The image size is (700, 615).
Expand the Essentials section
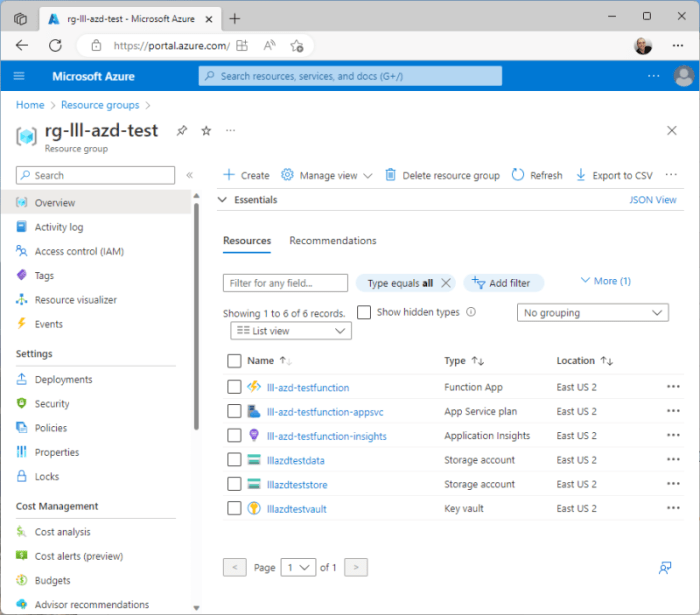pyautogui.click(x=223, y=200)
